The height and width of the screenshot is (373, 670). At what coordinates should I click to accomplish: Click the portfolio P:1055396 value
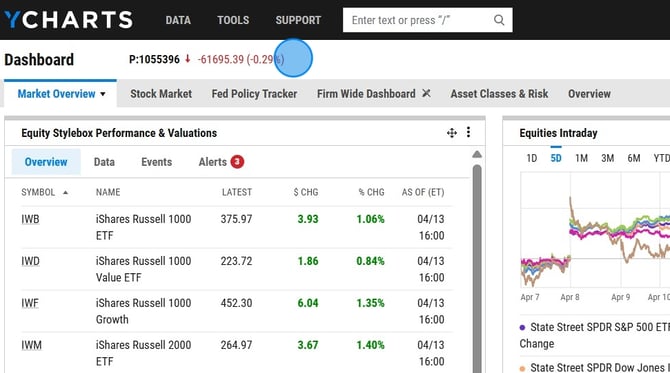tap(154, 59)
